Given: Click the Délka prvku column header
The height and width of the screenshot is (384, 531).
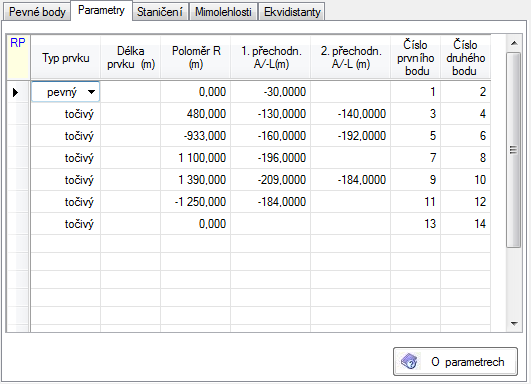Looking at the screenshot, I should tap(130, 57).
